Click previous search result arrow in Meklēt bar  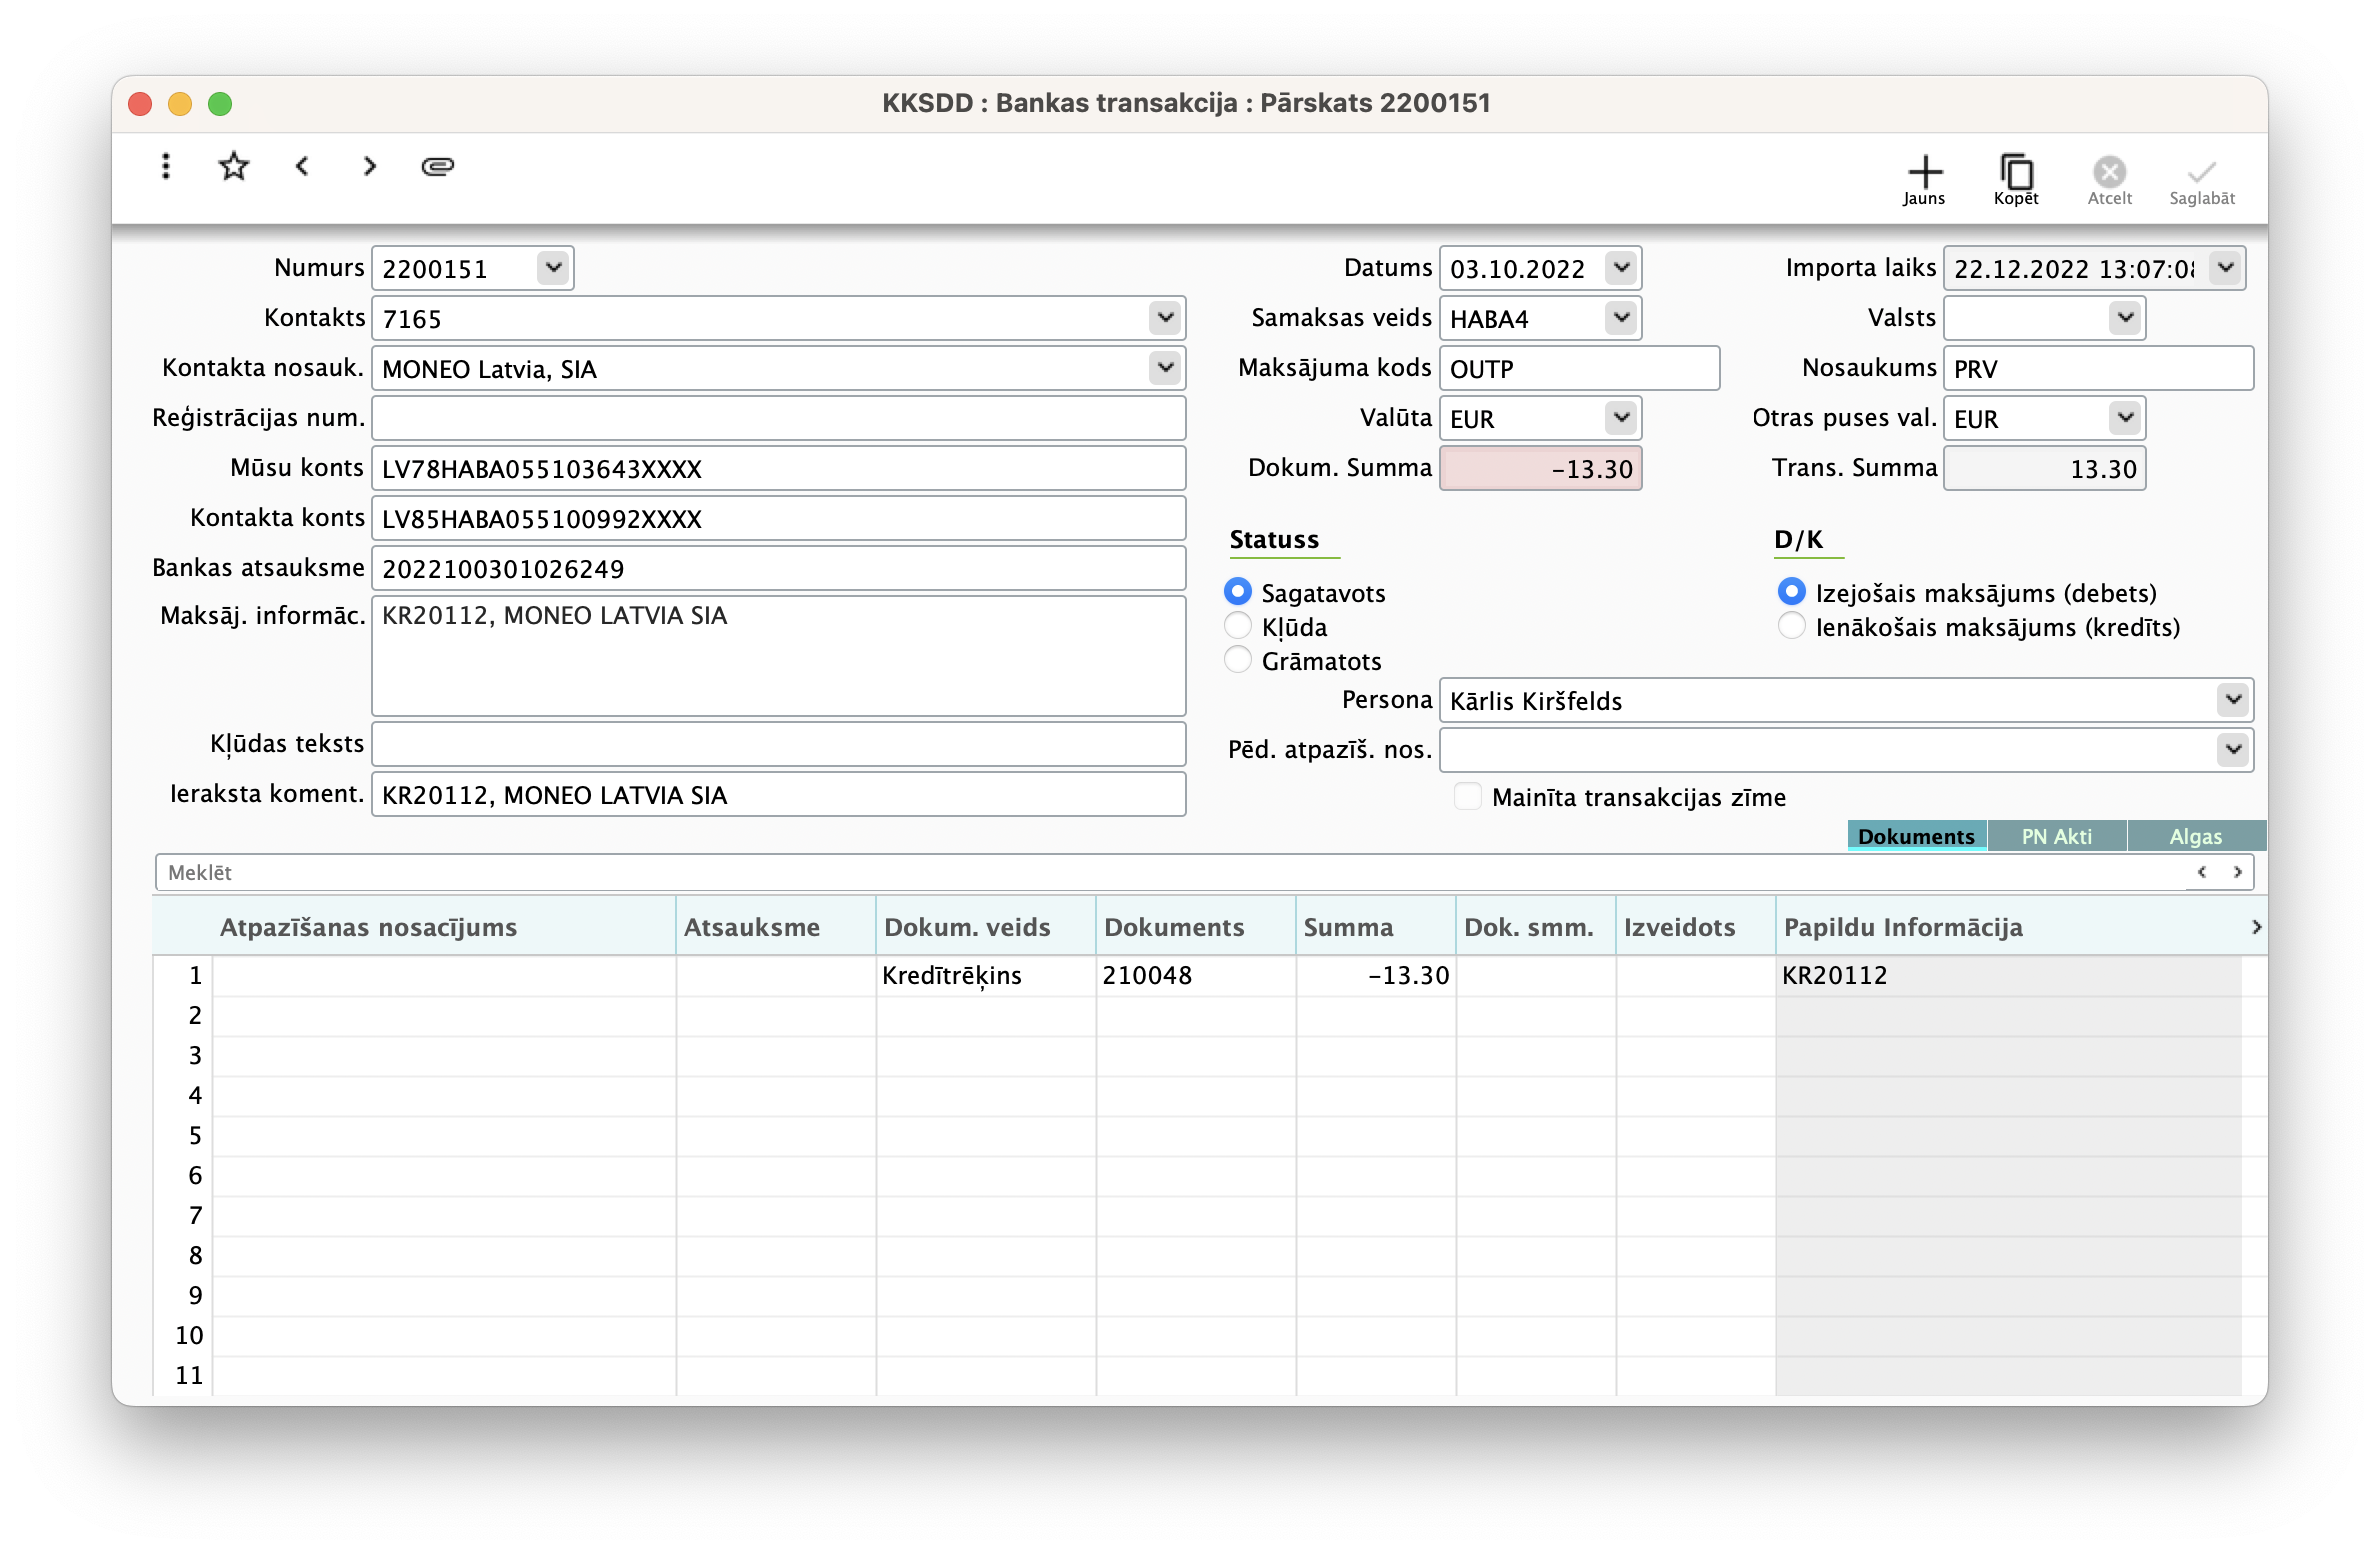click(x=2202, y=872)
